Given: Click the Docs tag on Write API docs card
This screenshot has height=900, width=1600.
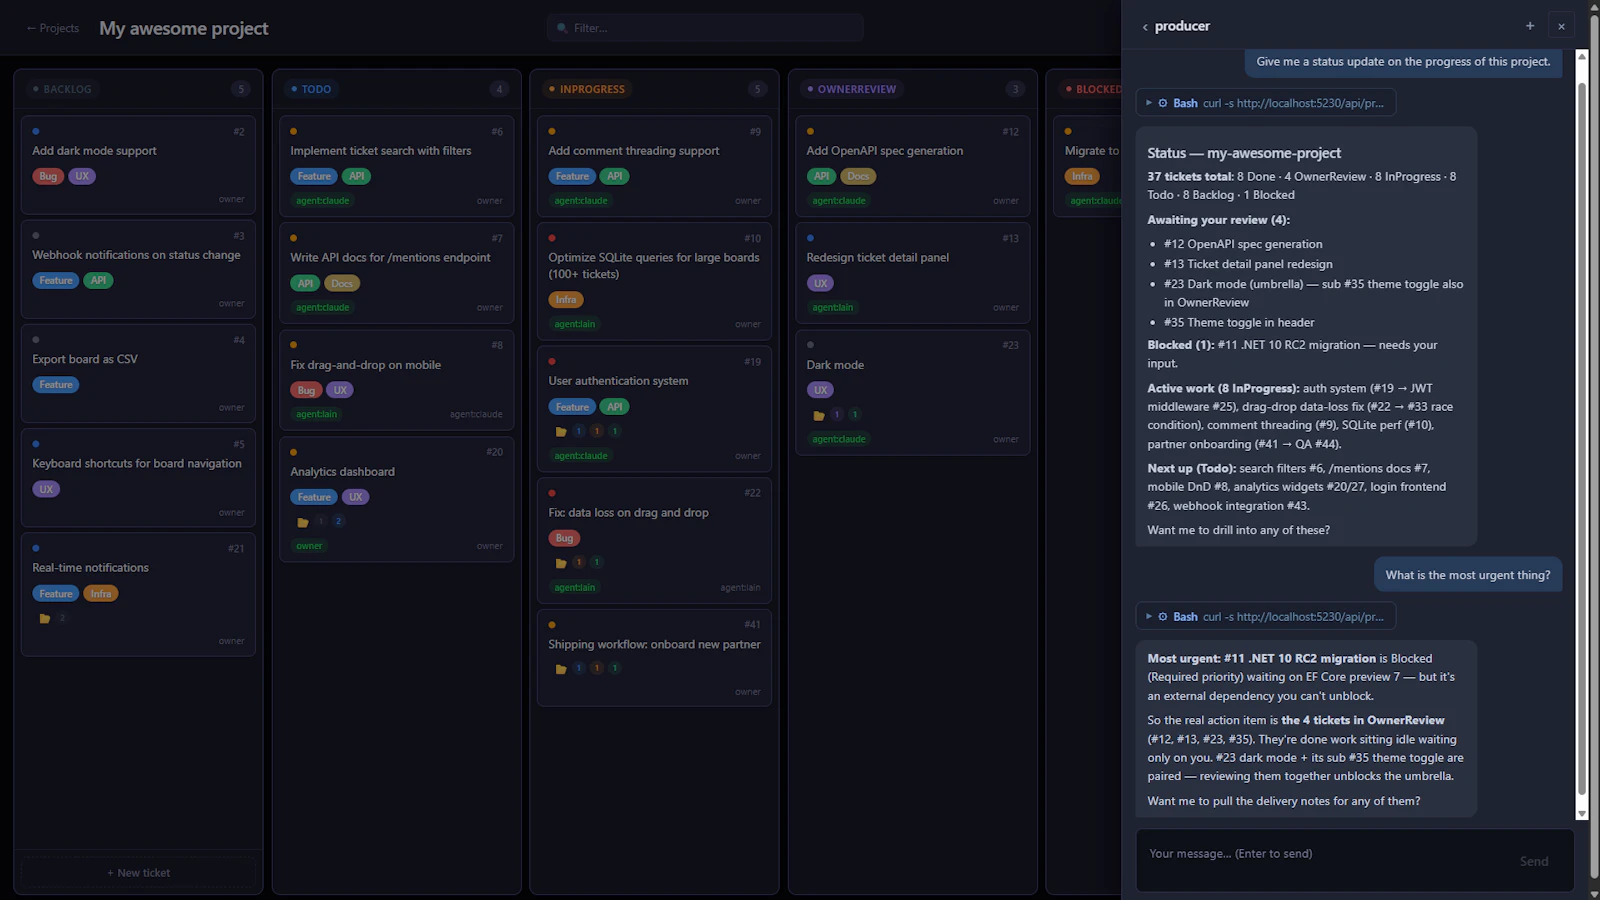Looking at the screenshot, I should pyautogui.click(x=342, y=283).
